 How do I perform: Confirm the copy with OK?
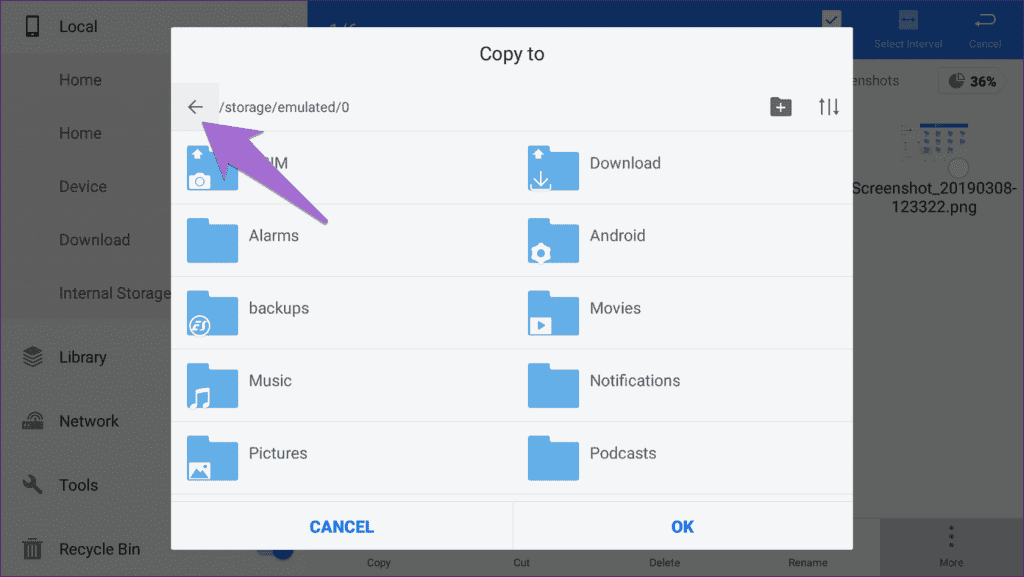coord(682,526)
